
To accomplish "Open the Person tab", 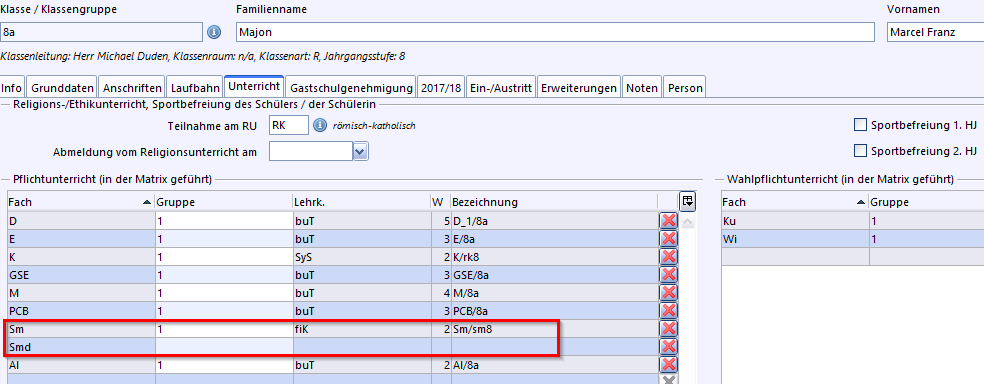I will (x=685, y=88).
